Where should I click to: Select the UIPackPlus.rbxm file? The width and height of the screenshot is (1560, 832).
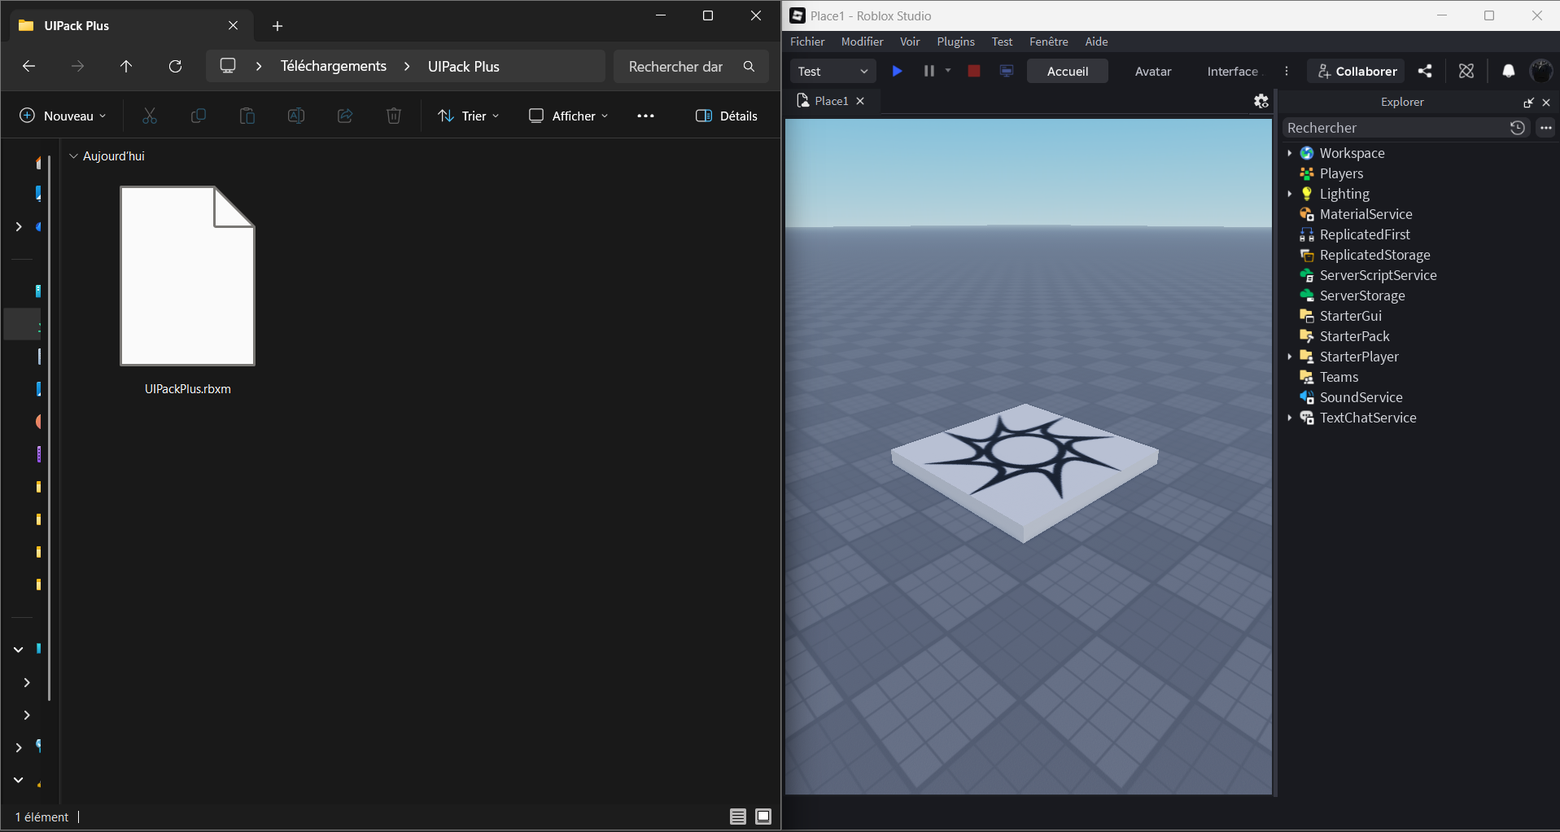coord(188,291)
